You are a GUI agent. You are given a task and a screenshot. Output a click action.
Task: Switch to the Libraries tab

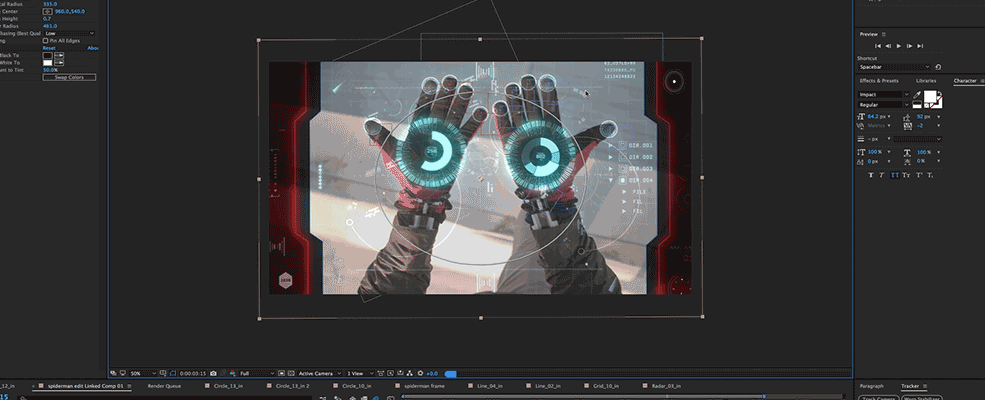tap(926, 80)
